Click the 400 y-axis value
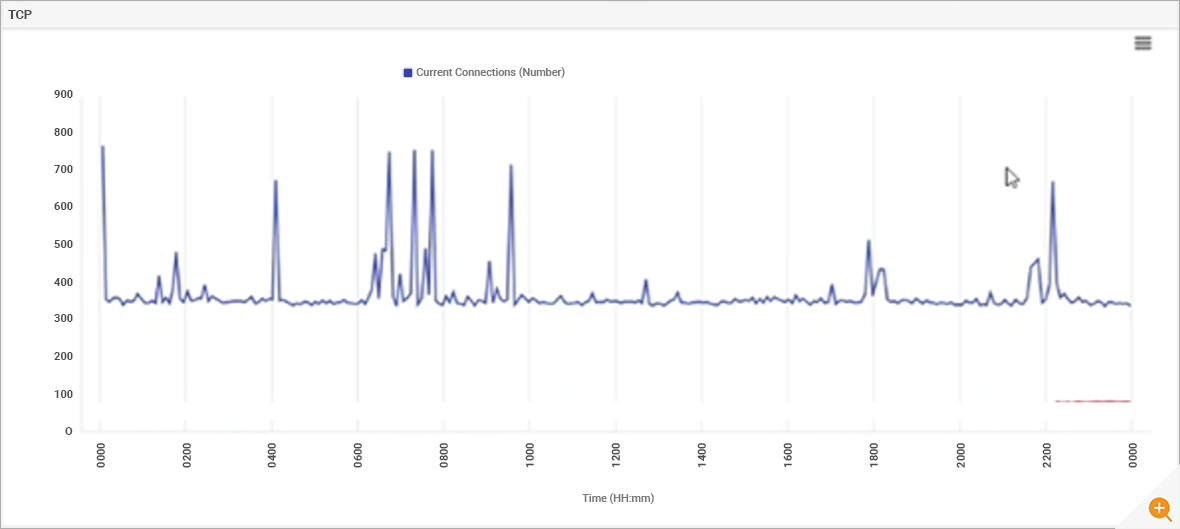 pyautogui.click(x=63, y=281)
